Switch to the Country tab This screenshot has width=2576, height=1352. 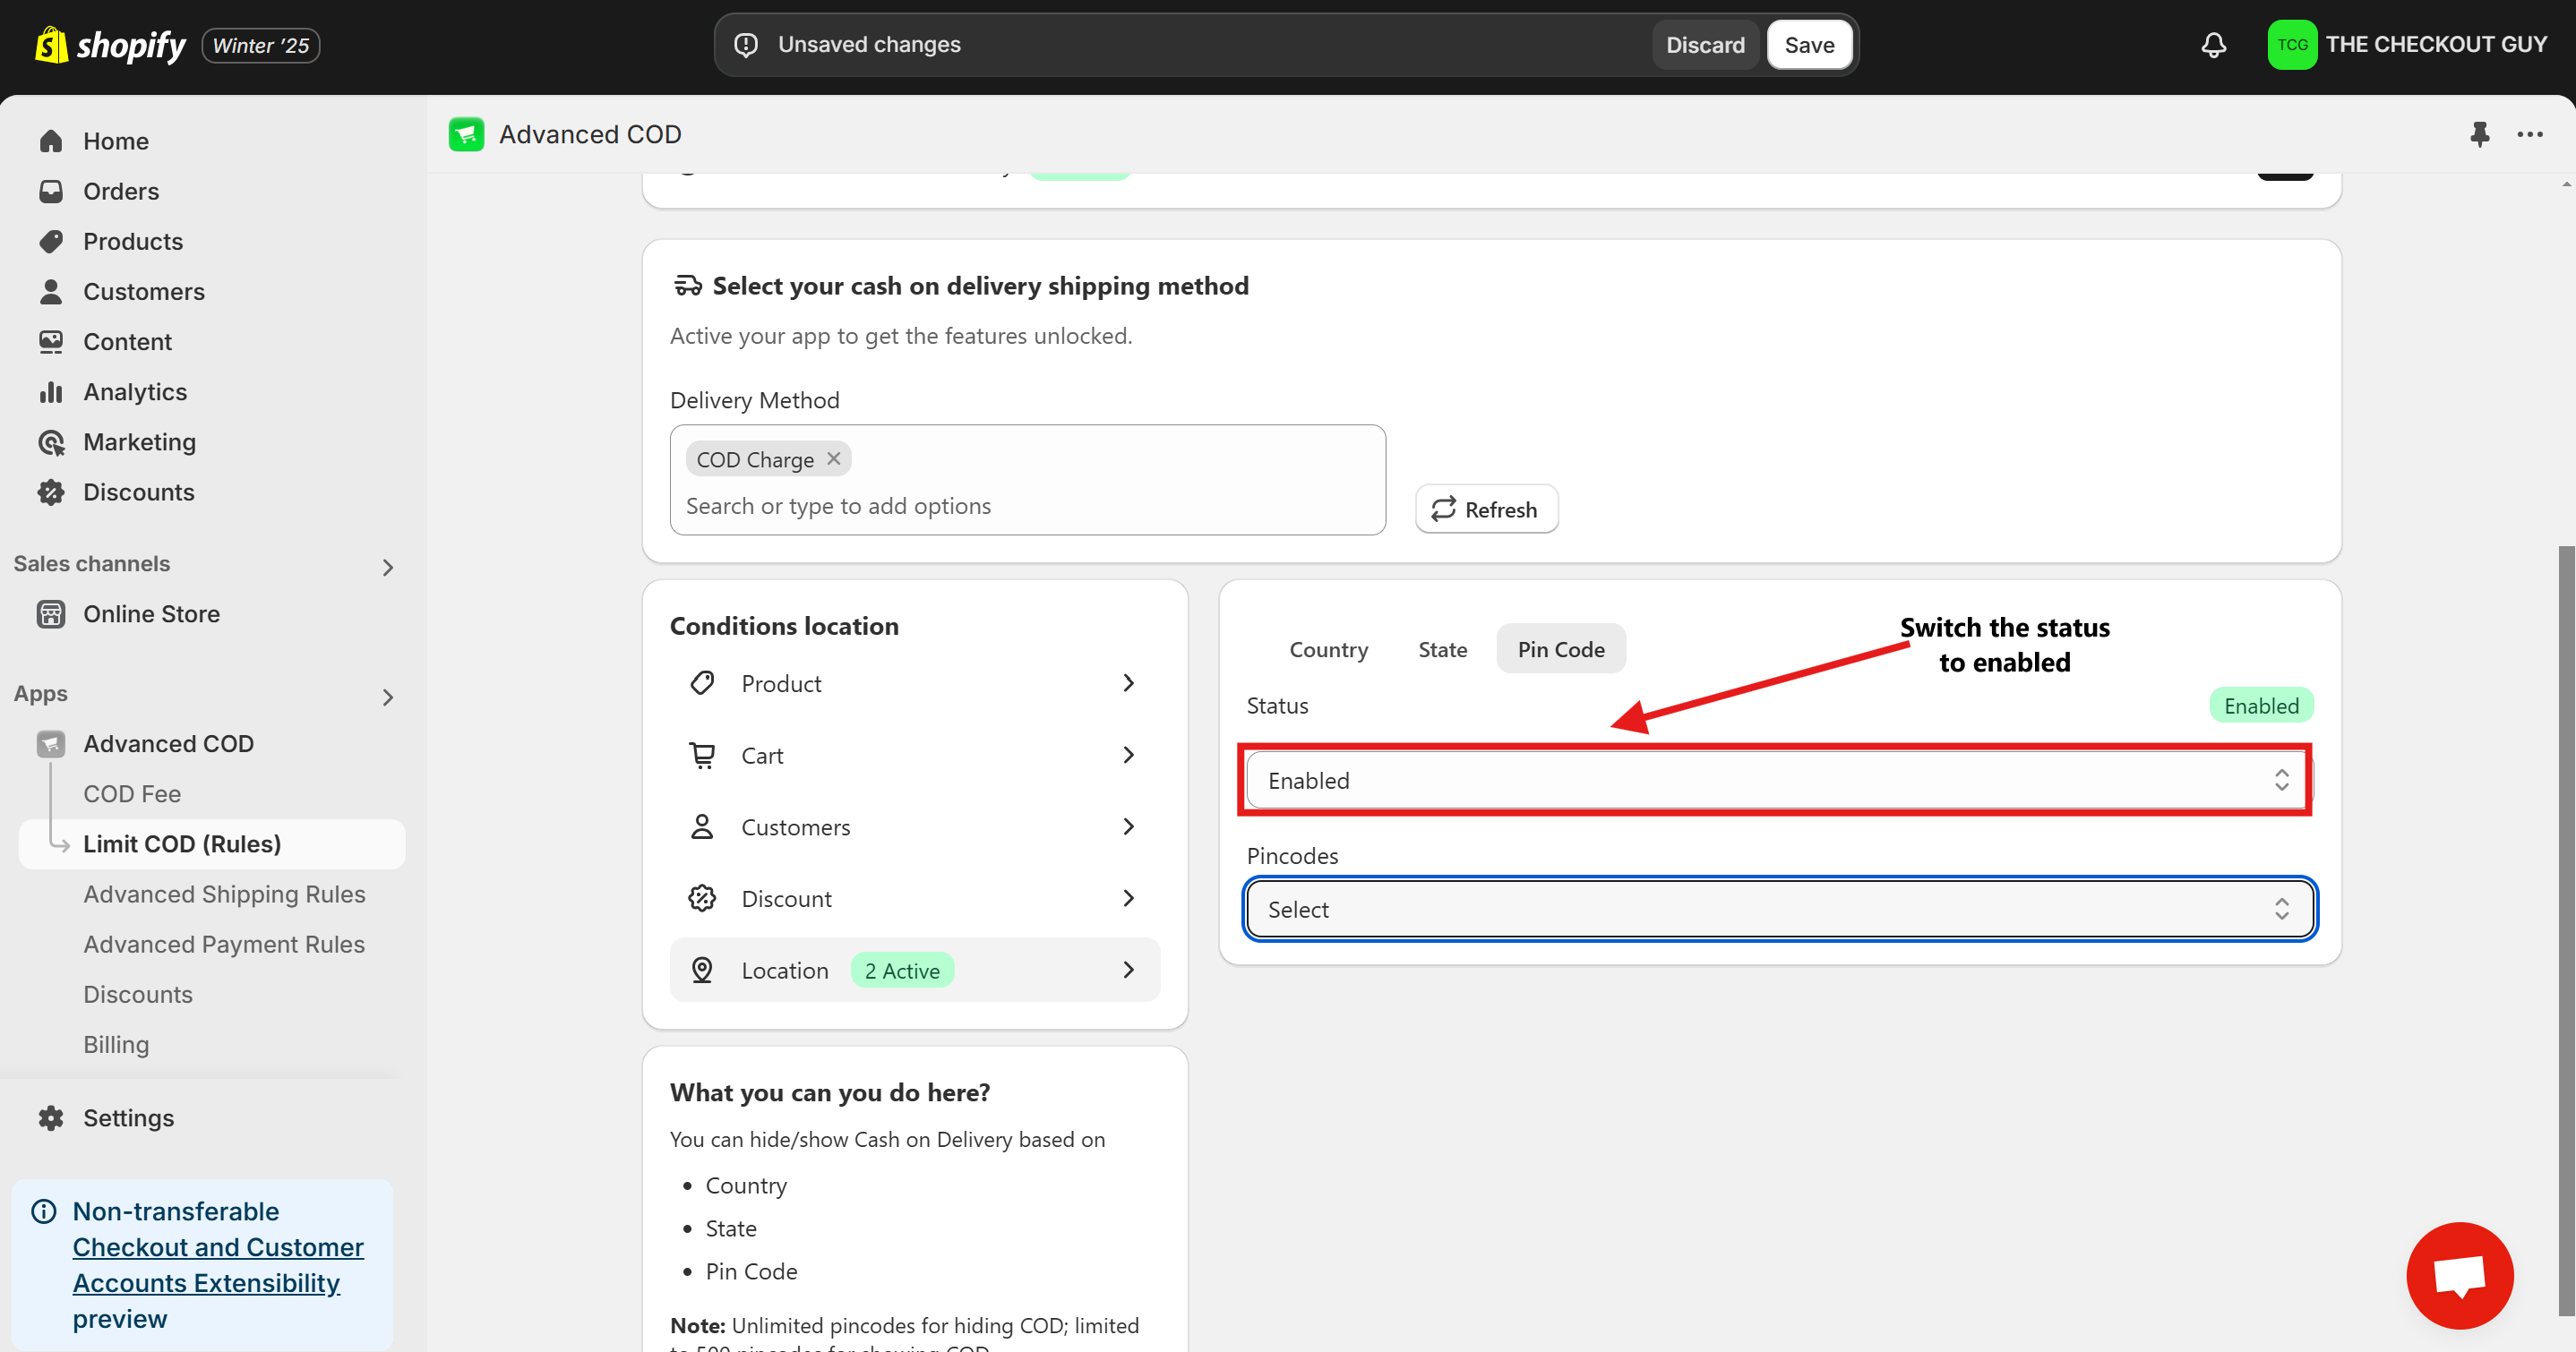1328,649
